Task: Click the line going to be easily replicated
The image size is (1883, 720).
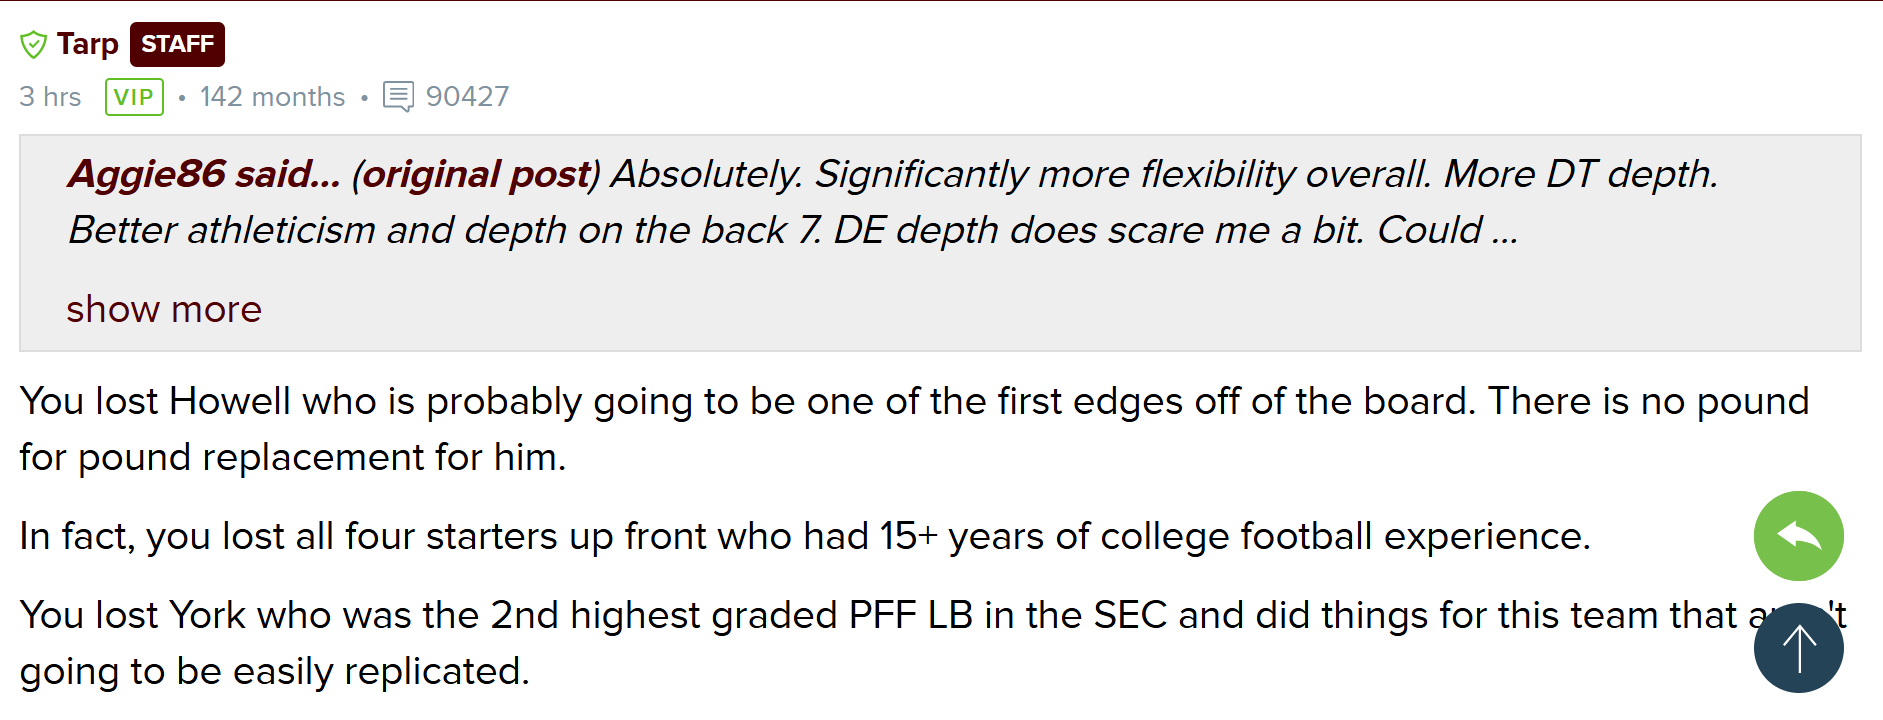Action: 274,671
